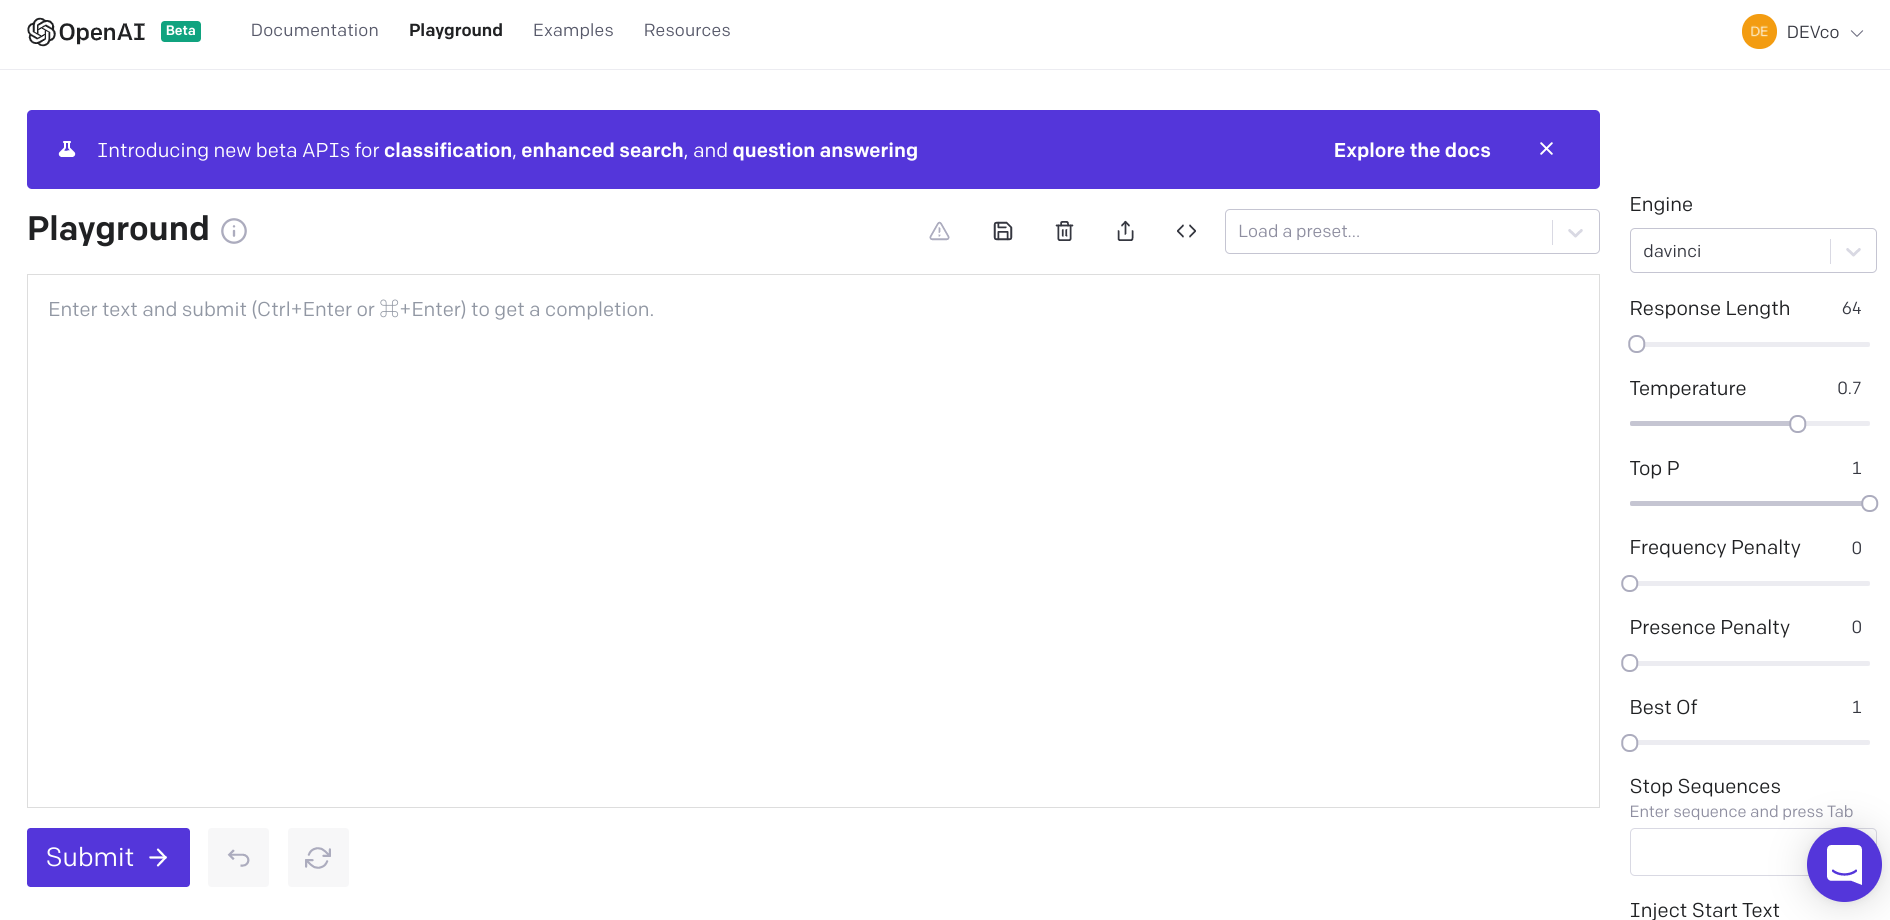
Task: Share the current preset
Action: (x=1125, y=231)
